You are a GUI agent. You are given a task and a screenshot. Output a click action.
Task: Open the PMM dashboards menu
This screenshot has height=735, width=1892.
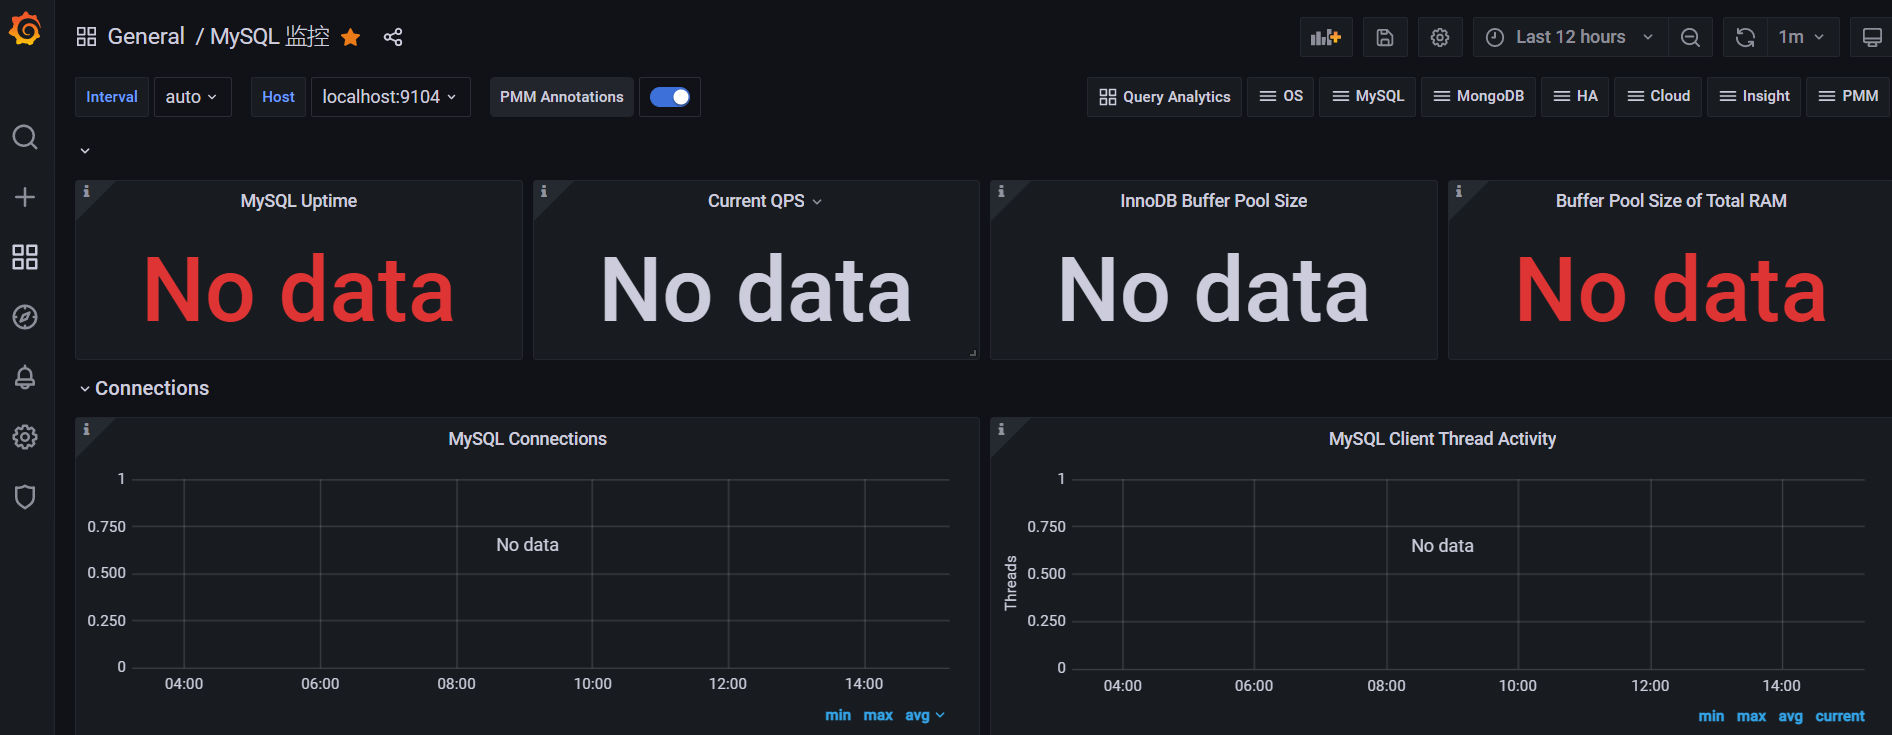[x=1848, y=97]
